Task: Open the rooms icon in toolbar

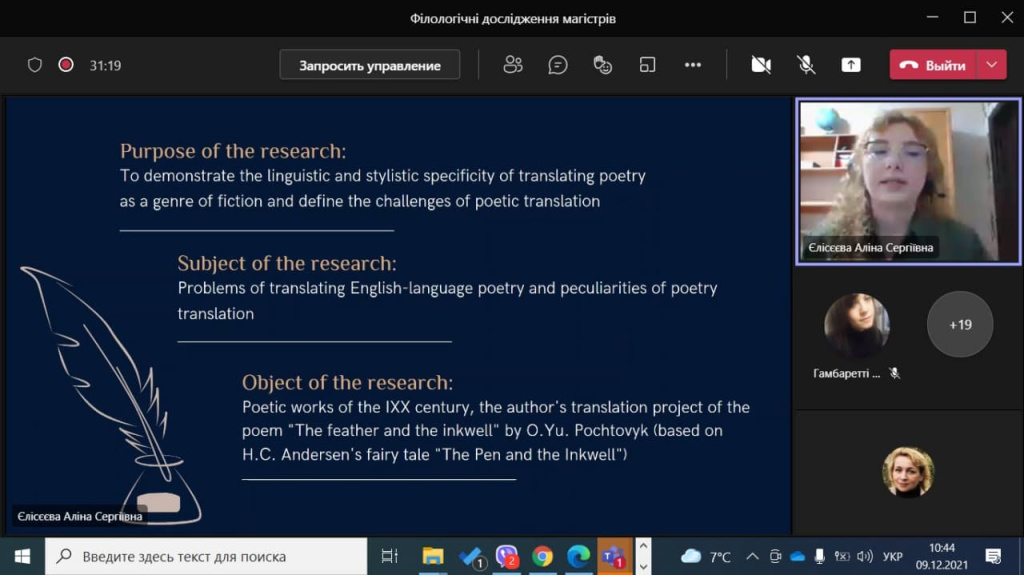Action: 647,65
